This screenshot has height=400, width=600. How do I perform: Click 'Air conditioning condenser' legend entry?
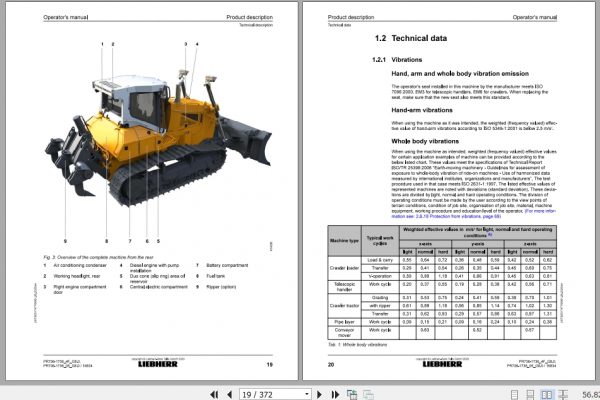point(80,265)
